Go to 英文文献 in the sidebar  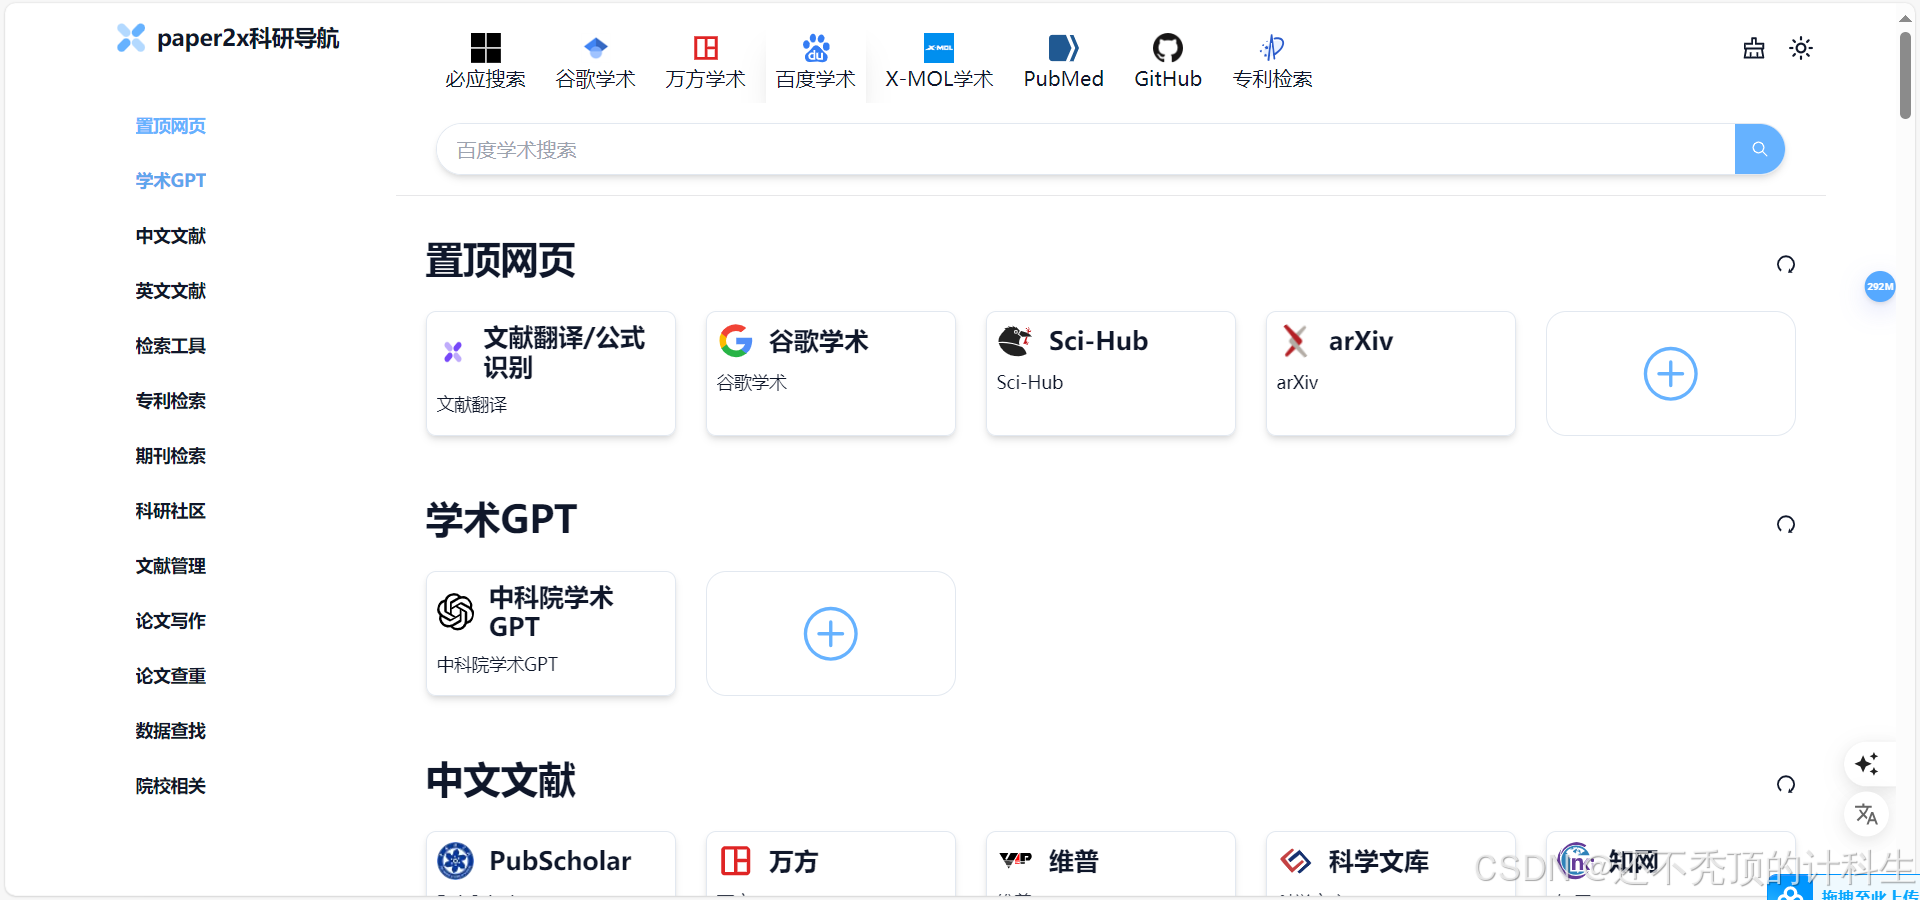(x=171, y=291)
